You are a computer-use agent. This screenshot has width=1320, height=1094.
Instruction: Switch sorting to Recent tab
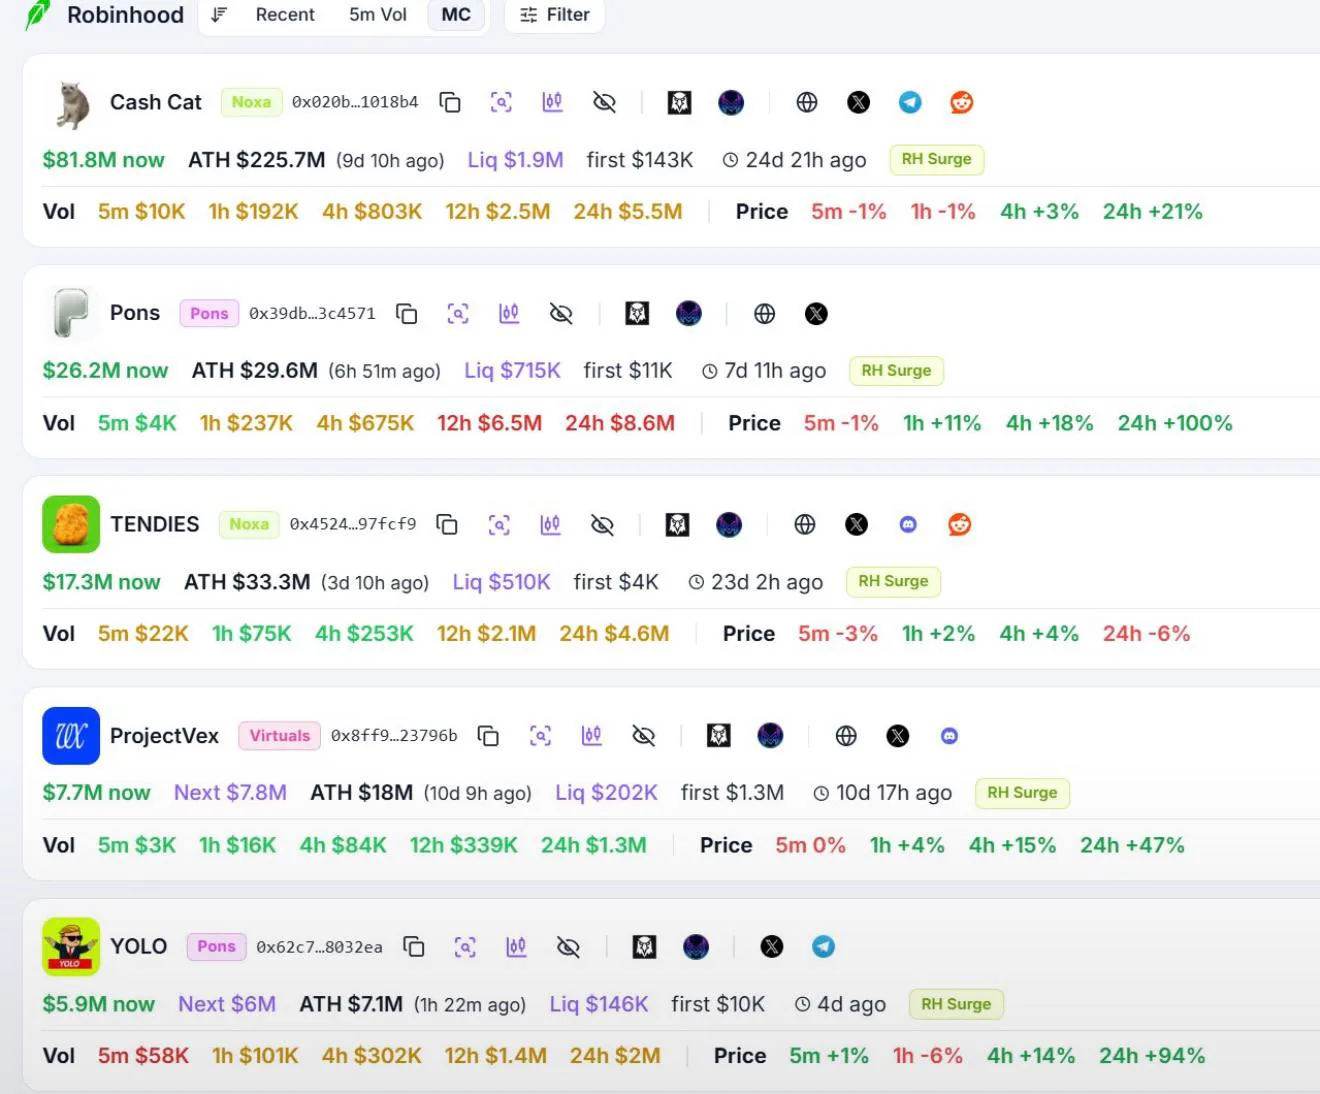(x=285, y=15)
